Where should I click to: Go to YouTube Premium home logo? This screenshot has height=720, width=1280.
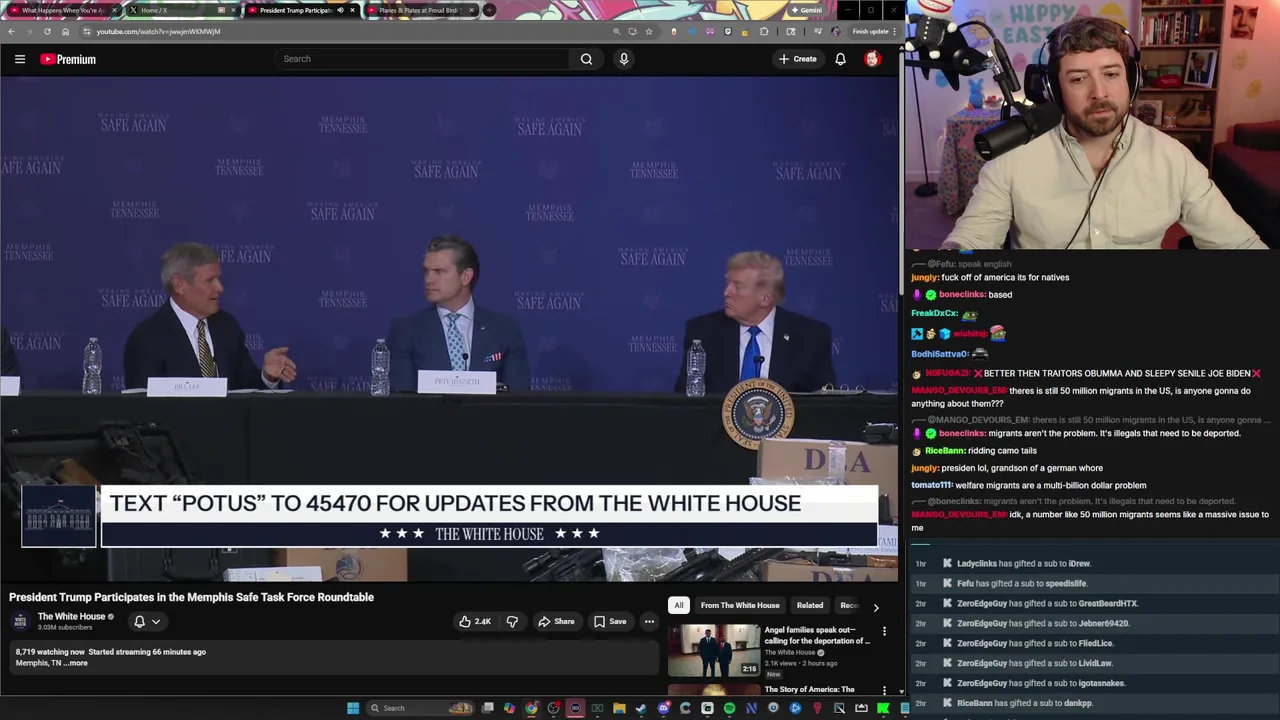pos(68,59)
